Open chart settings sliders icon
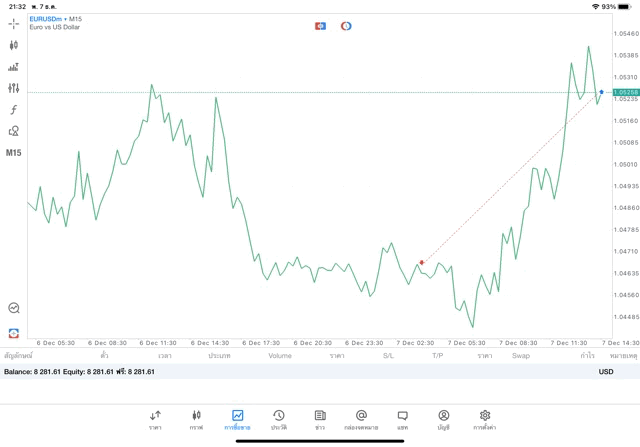 coord(13,88)
